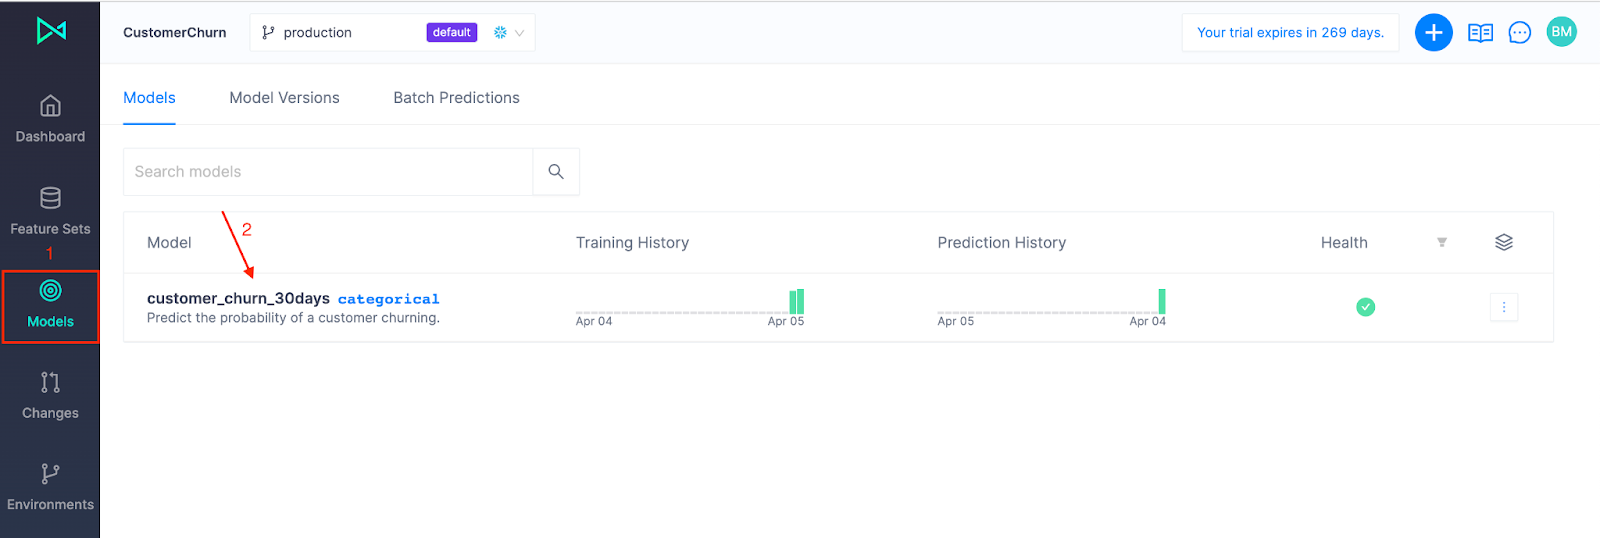
Task: Open Environments in the sidebar
Action: point(50,486)
